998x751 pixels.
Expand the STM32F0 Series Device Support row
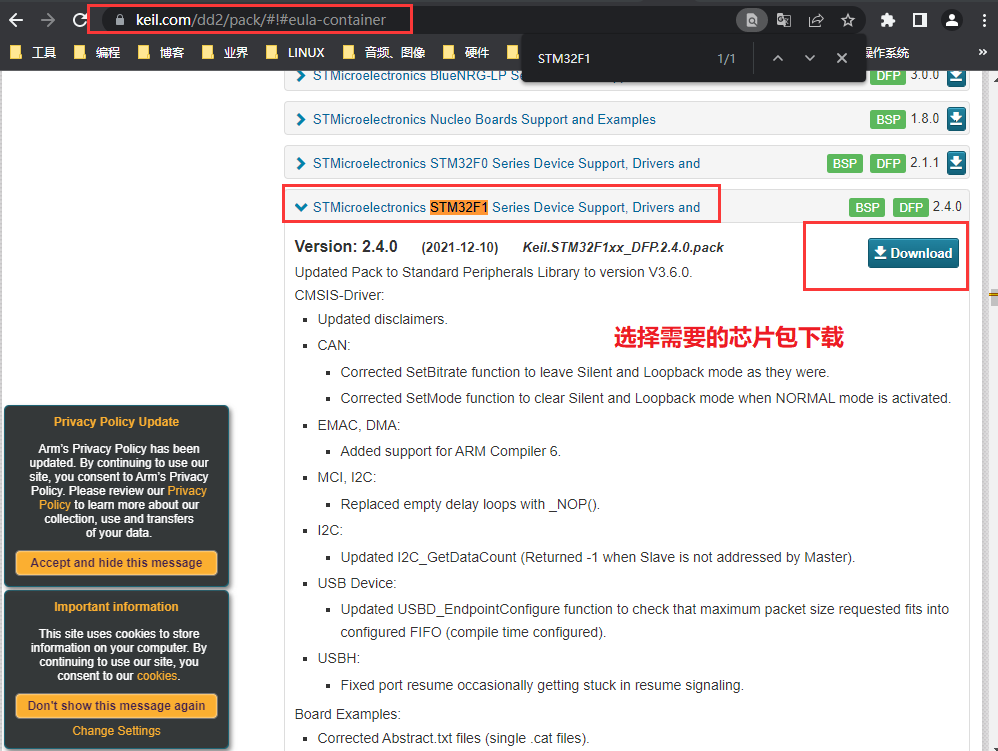[301, 164]
